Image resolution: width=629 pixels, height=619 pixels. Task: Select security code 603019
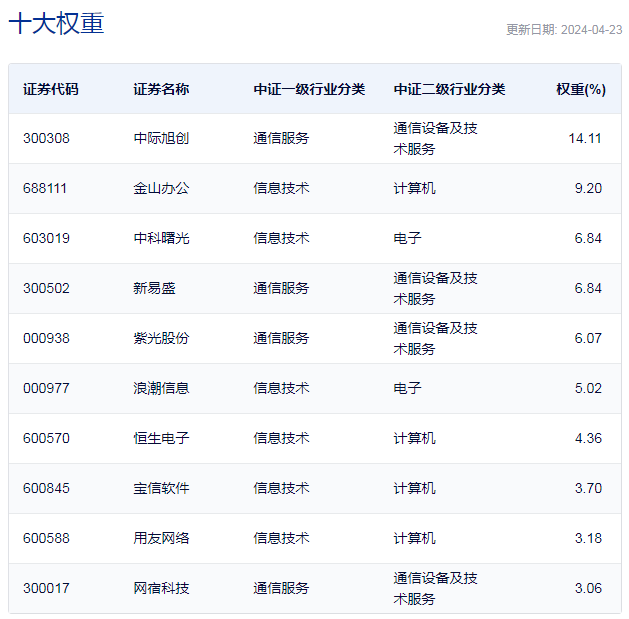(x=46, y=238)
